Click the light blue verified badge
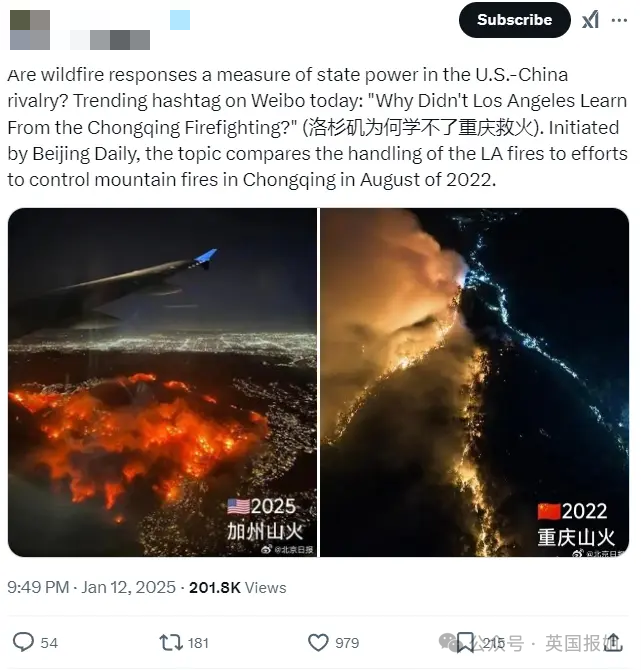641x670 pixels. 180,20
